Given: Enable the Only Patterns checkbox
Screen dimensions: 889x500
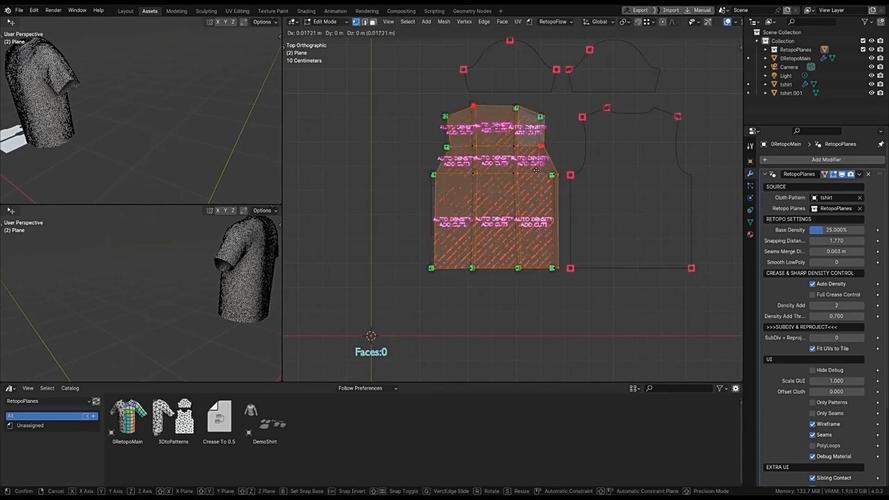Looking at the screenshot, I should coord(812,402).
